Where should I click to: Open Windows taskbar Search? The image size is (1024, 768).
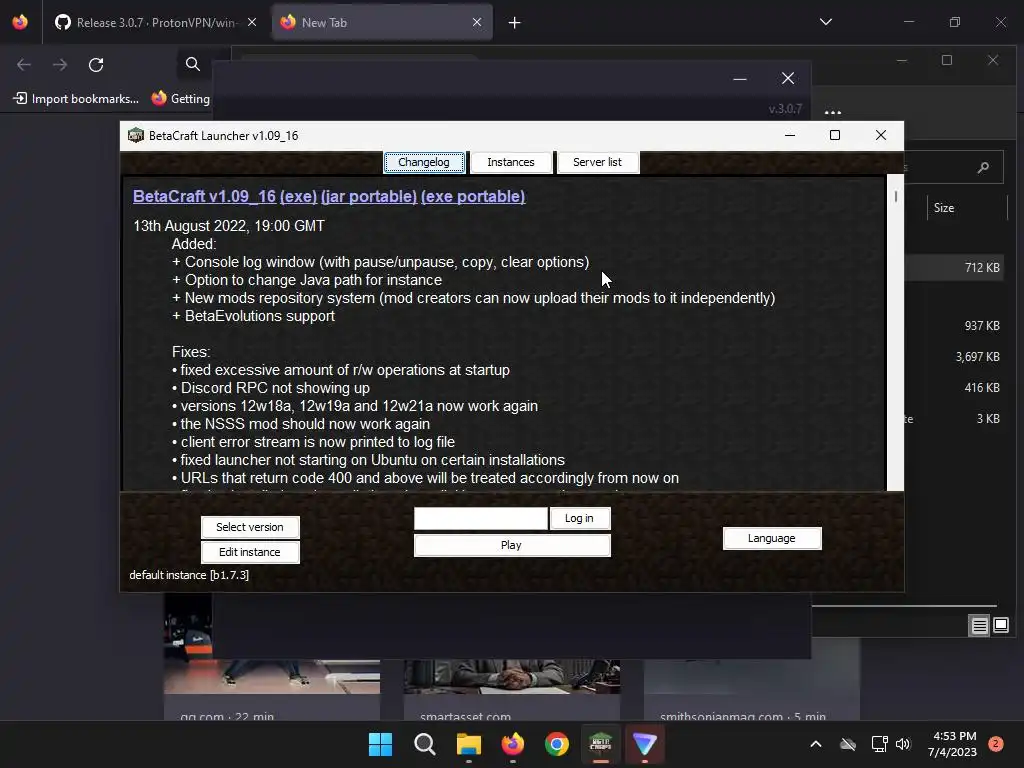tap(424, 744)
